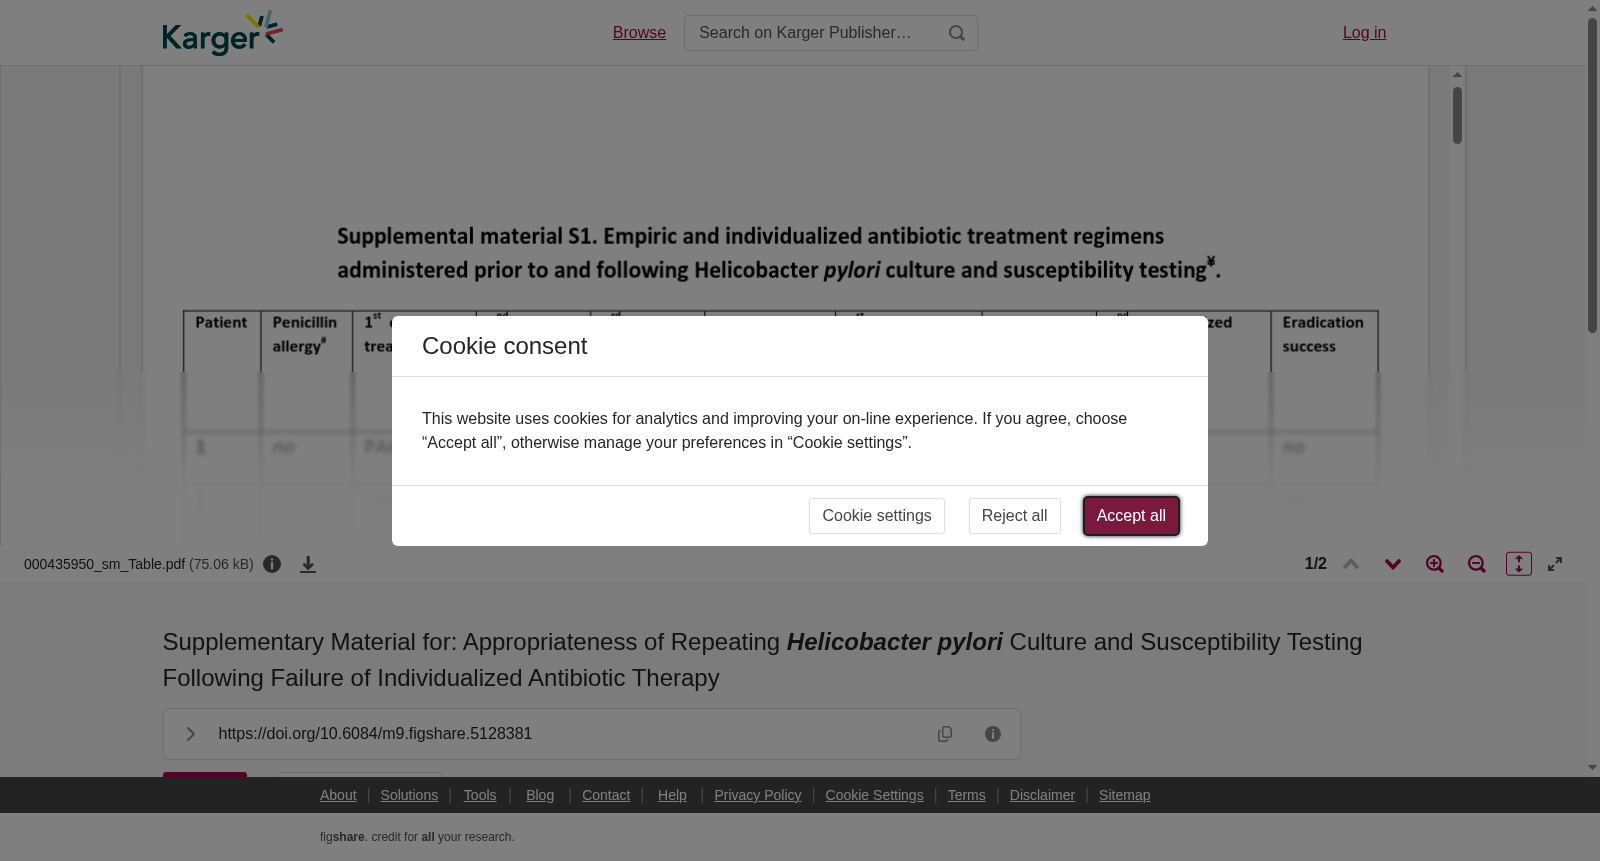The image size is (1600, 861).
Task: Click the main page scrollbar thumb
Action: pos(1592,175)
